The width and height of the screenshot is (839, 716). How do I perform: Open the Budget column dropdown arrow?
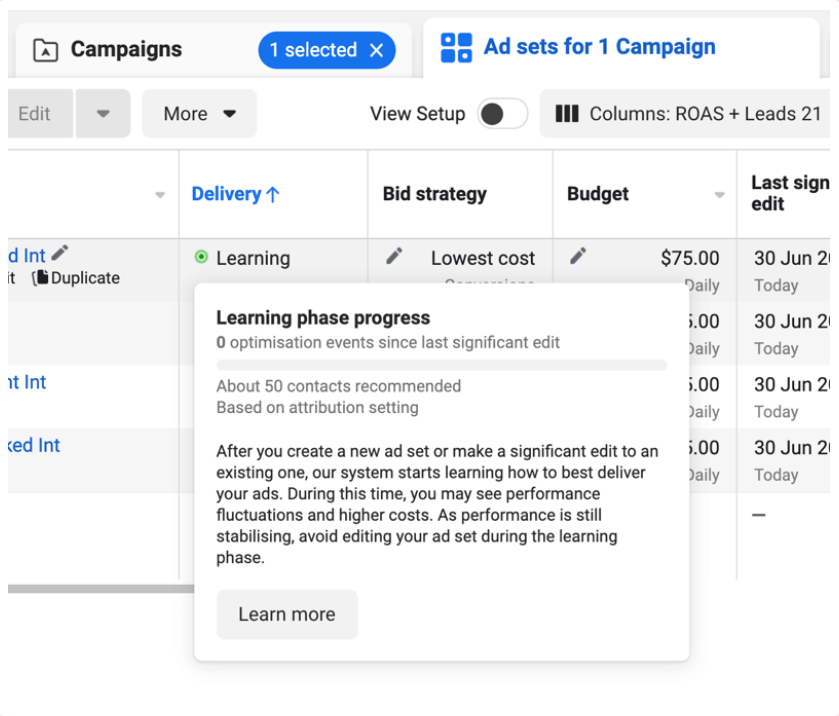click(x=720, y=195)
